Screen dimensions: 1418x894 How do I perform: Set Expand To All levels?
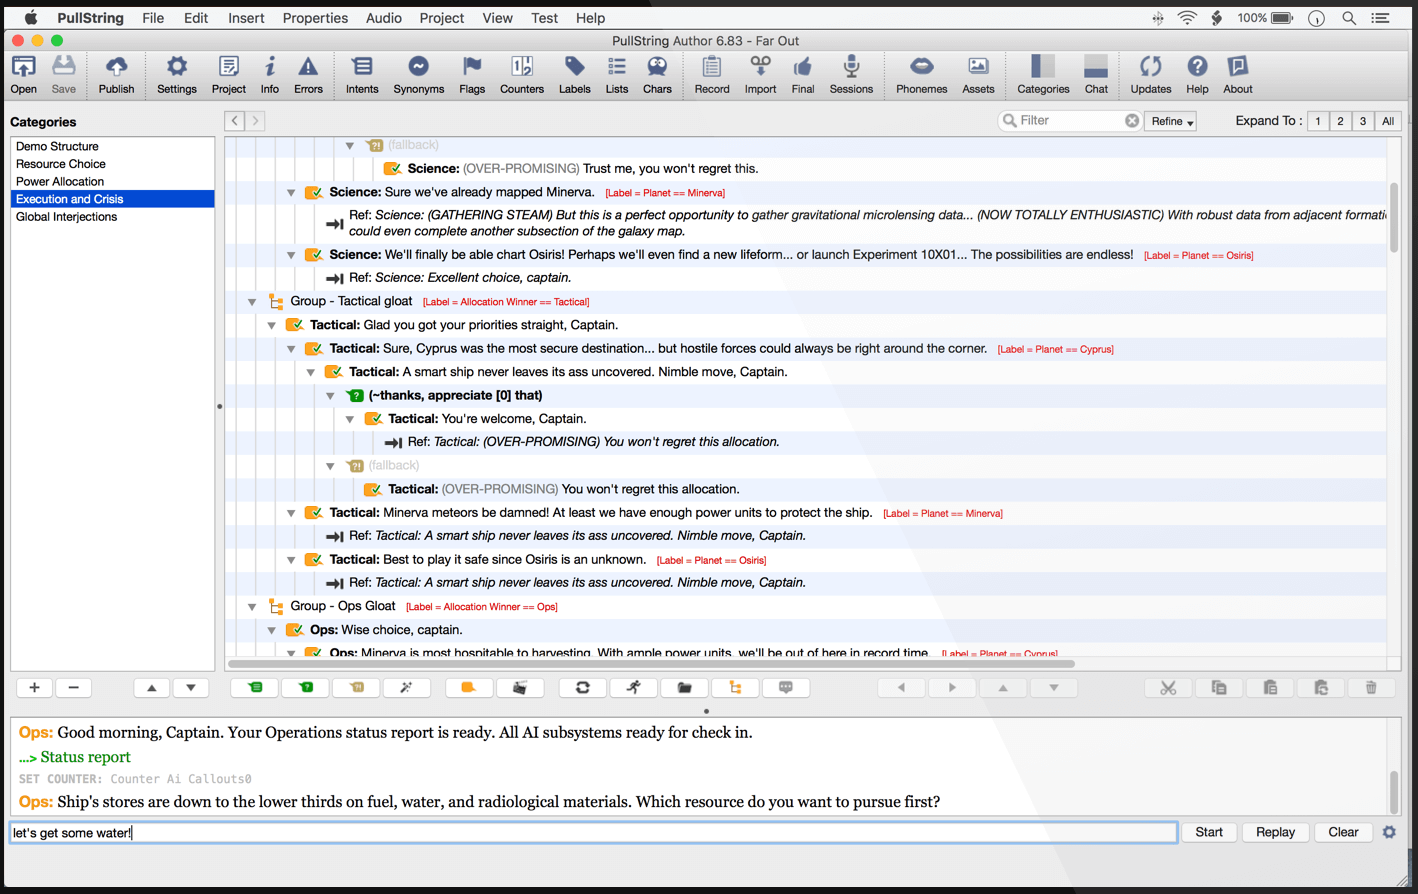tap(1388, 121)
